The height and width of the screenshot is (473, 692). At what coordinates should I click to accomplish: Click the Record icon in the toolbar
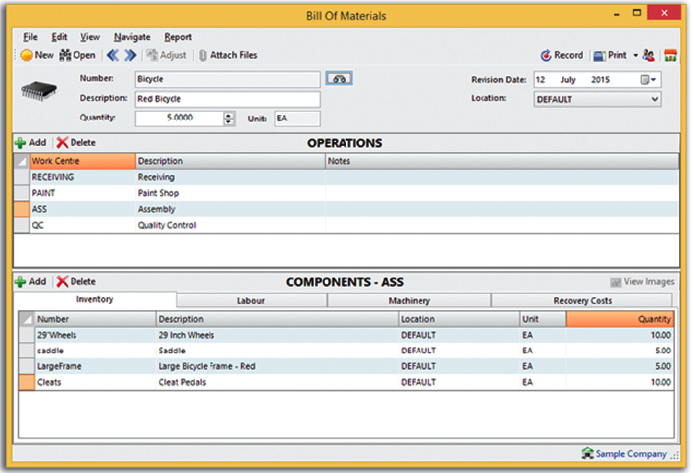point(546,55)
